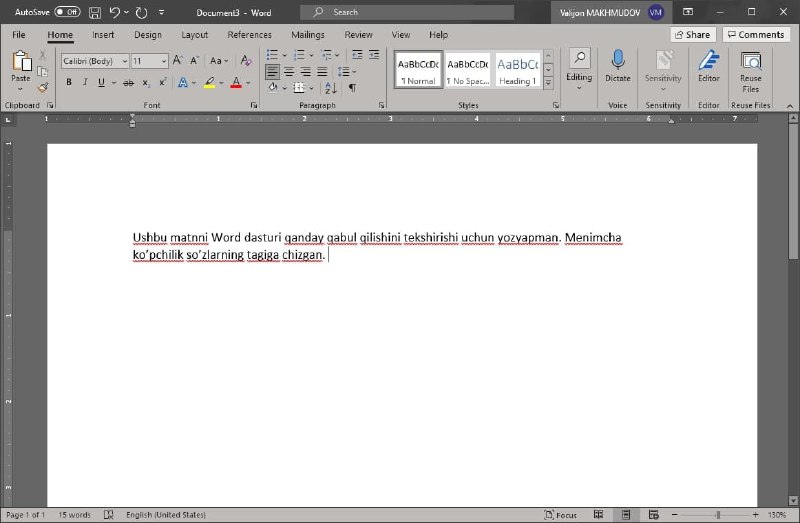Switch to References tab

pos(249,35)
